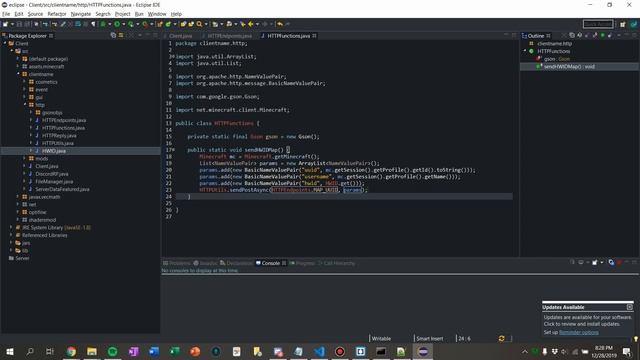
Task: Collapse HTTPFunctions class in Outline
Action: 525,51
